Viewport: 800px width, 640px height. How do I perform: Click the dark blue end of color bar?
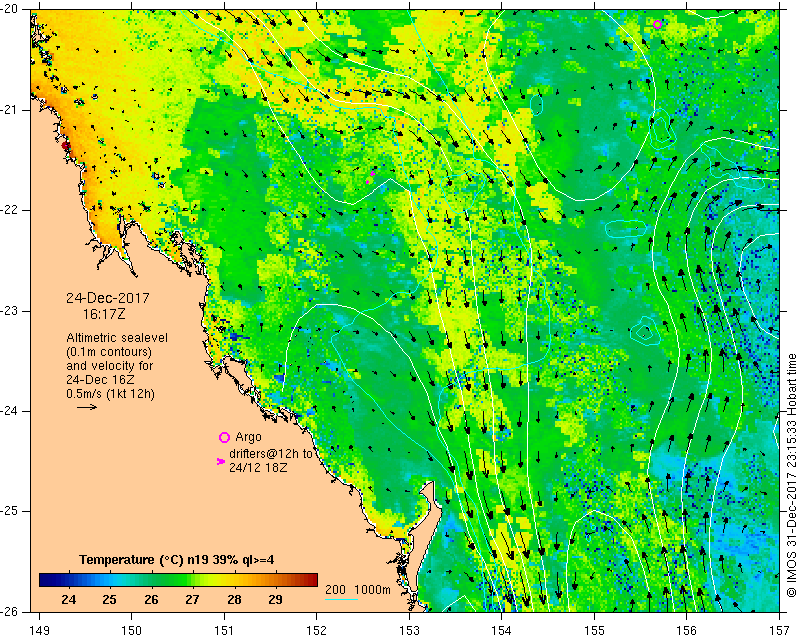[x=47, y=580]
